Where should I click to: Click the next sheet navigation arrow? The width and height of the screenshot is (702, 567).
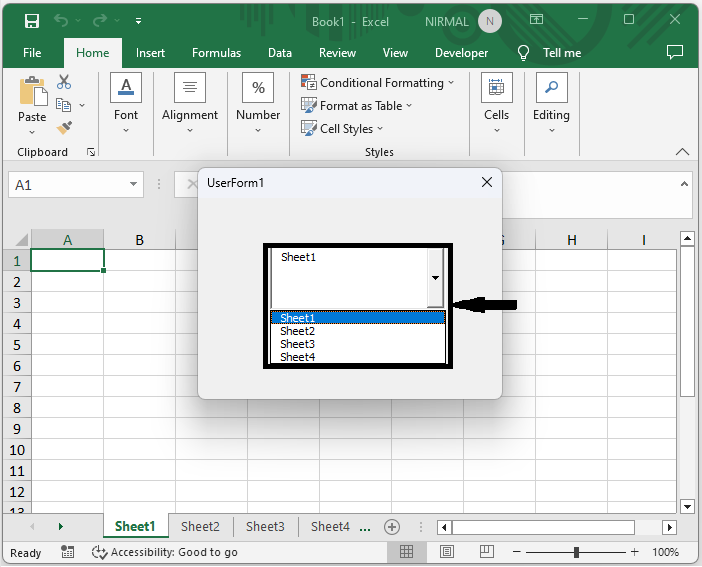[60, 526]
